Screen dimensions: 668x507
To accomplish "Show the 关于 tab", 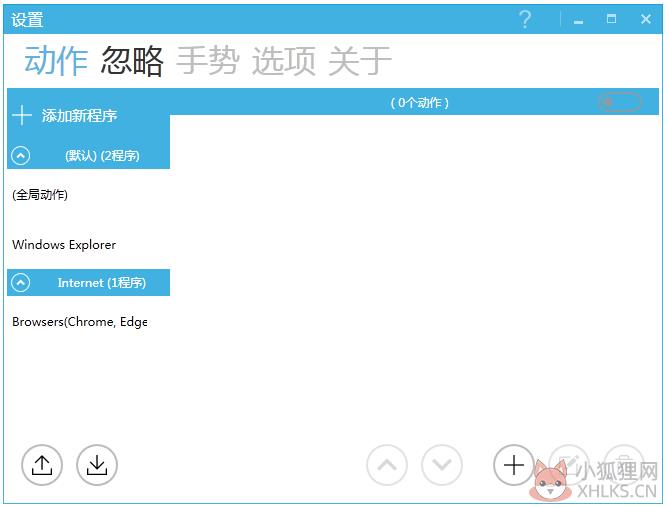I will point(360,61).
